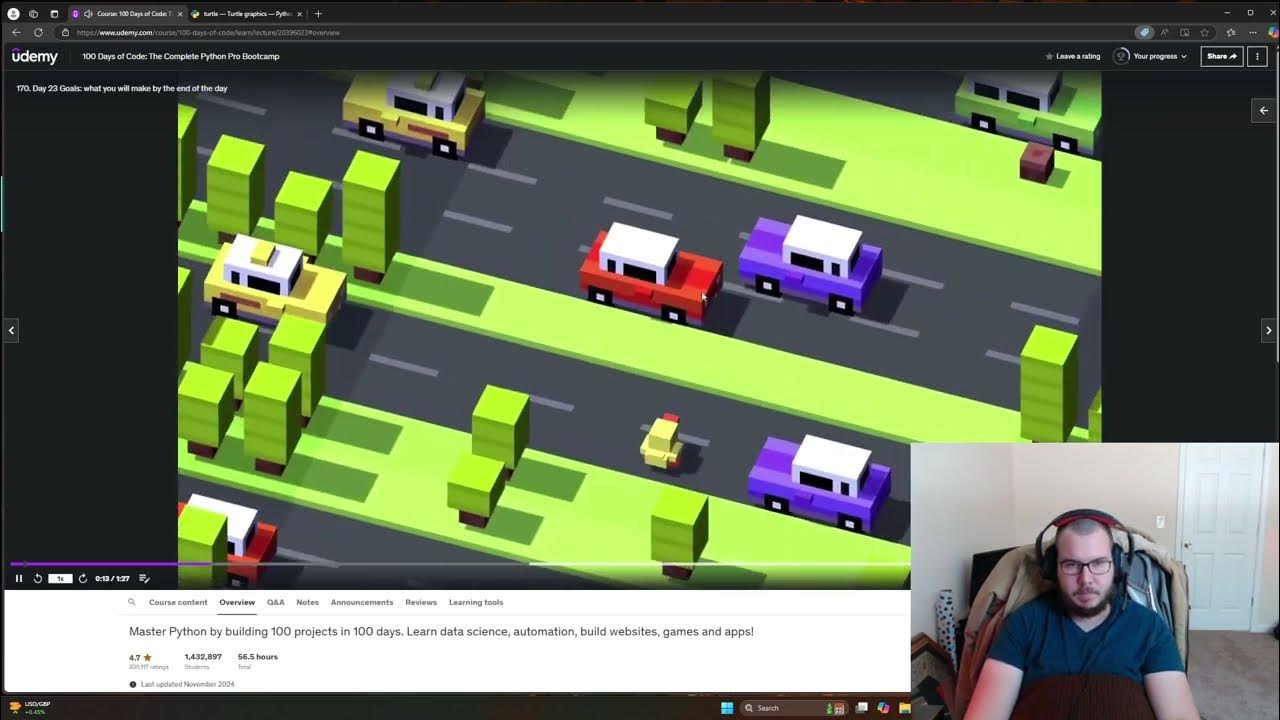Click the Day 23 Goals lecture title

coord(122,88)
